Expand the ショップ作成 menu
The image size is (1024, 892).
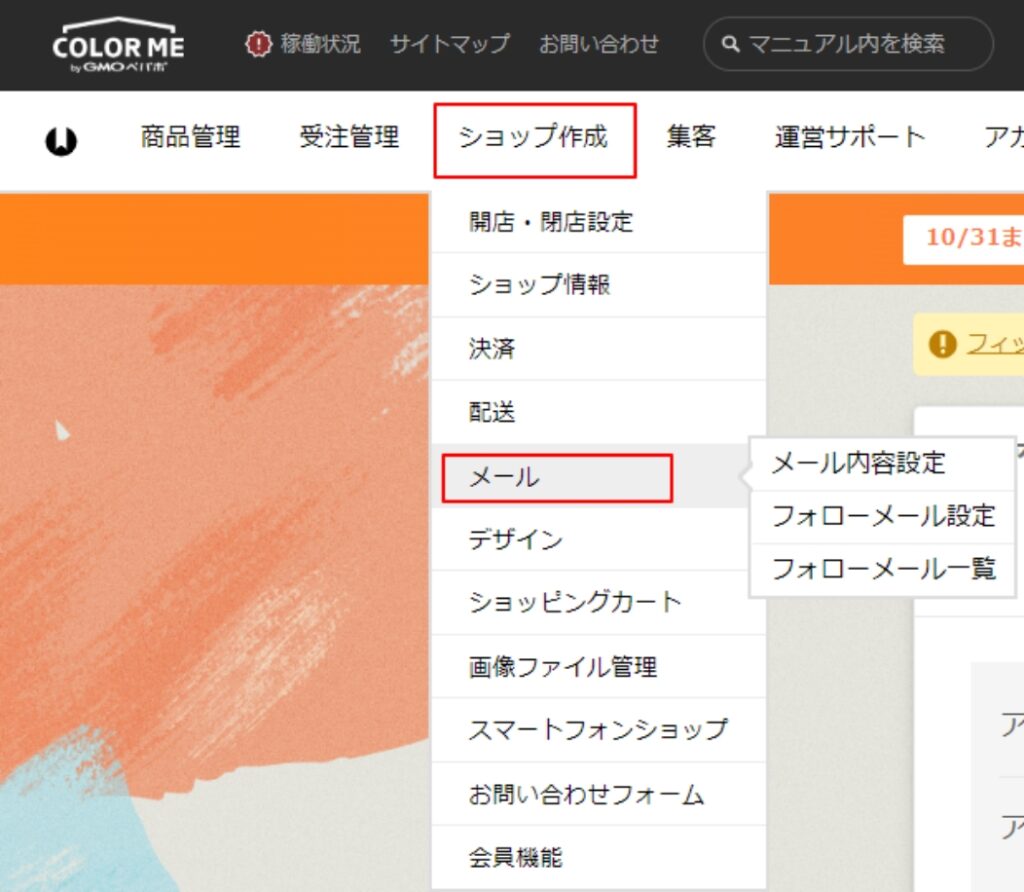[534, 138]
